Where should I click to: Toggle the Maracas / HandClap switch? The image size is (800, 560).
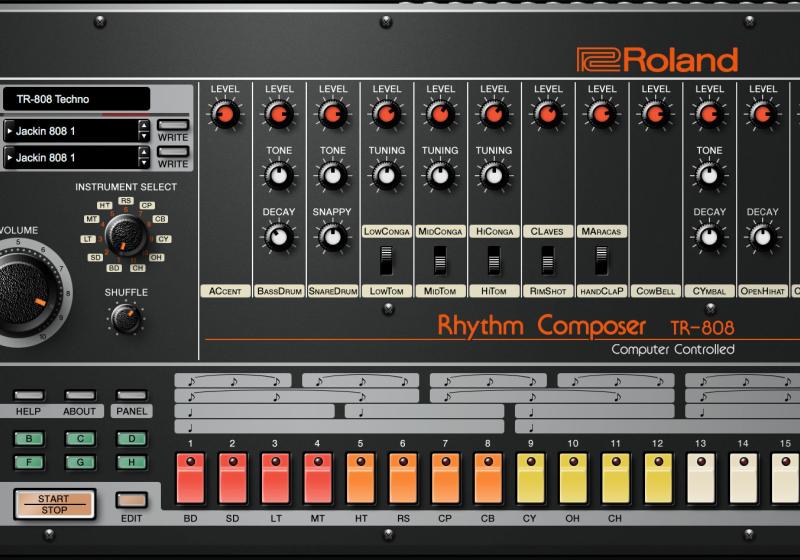602,261
